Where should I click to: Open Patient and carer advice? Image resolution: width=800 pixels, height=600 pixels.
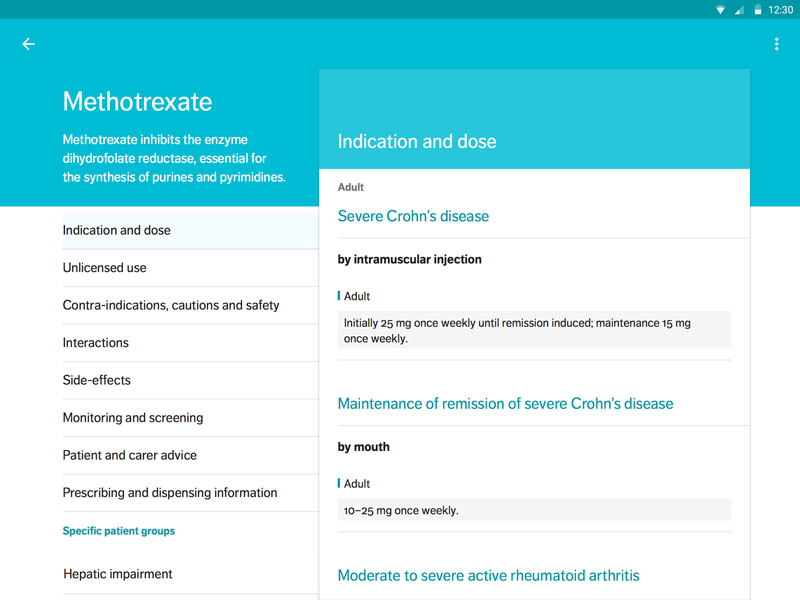point(191,456)
